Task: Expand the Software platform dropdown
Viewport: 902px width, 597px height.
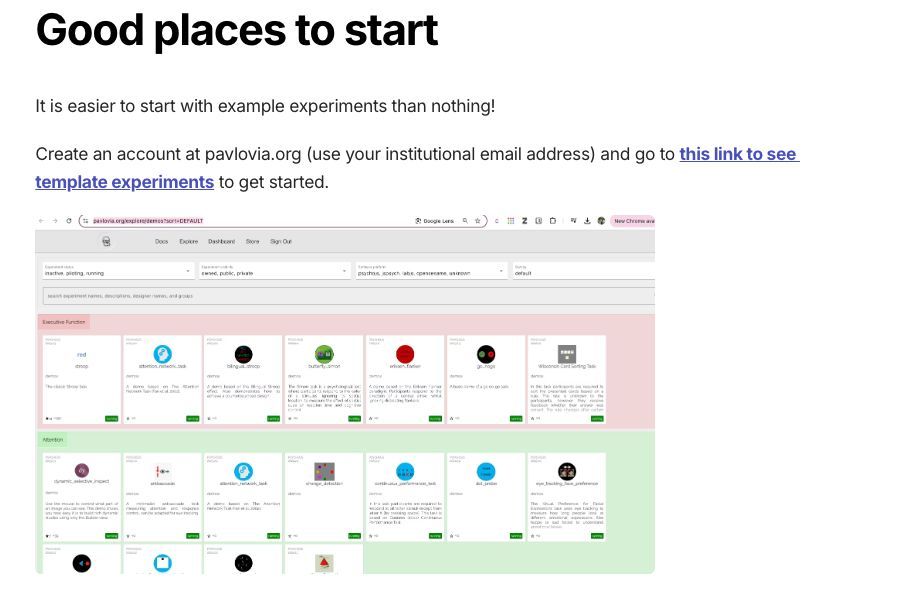Action: [431, 271]
